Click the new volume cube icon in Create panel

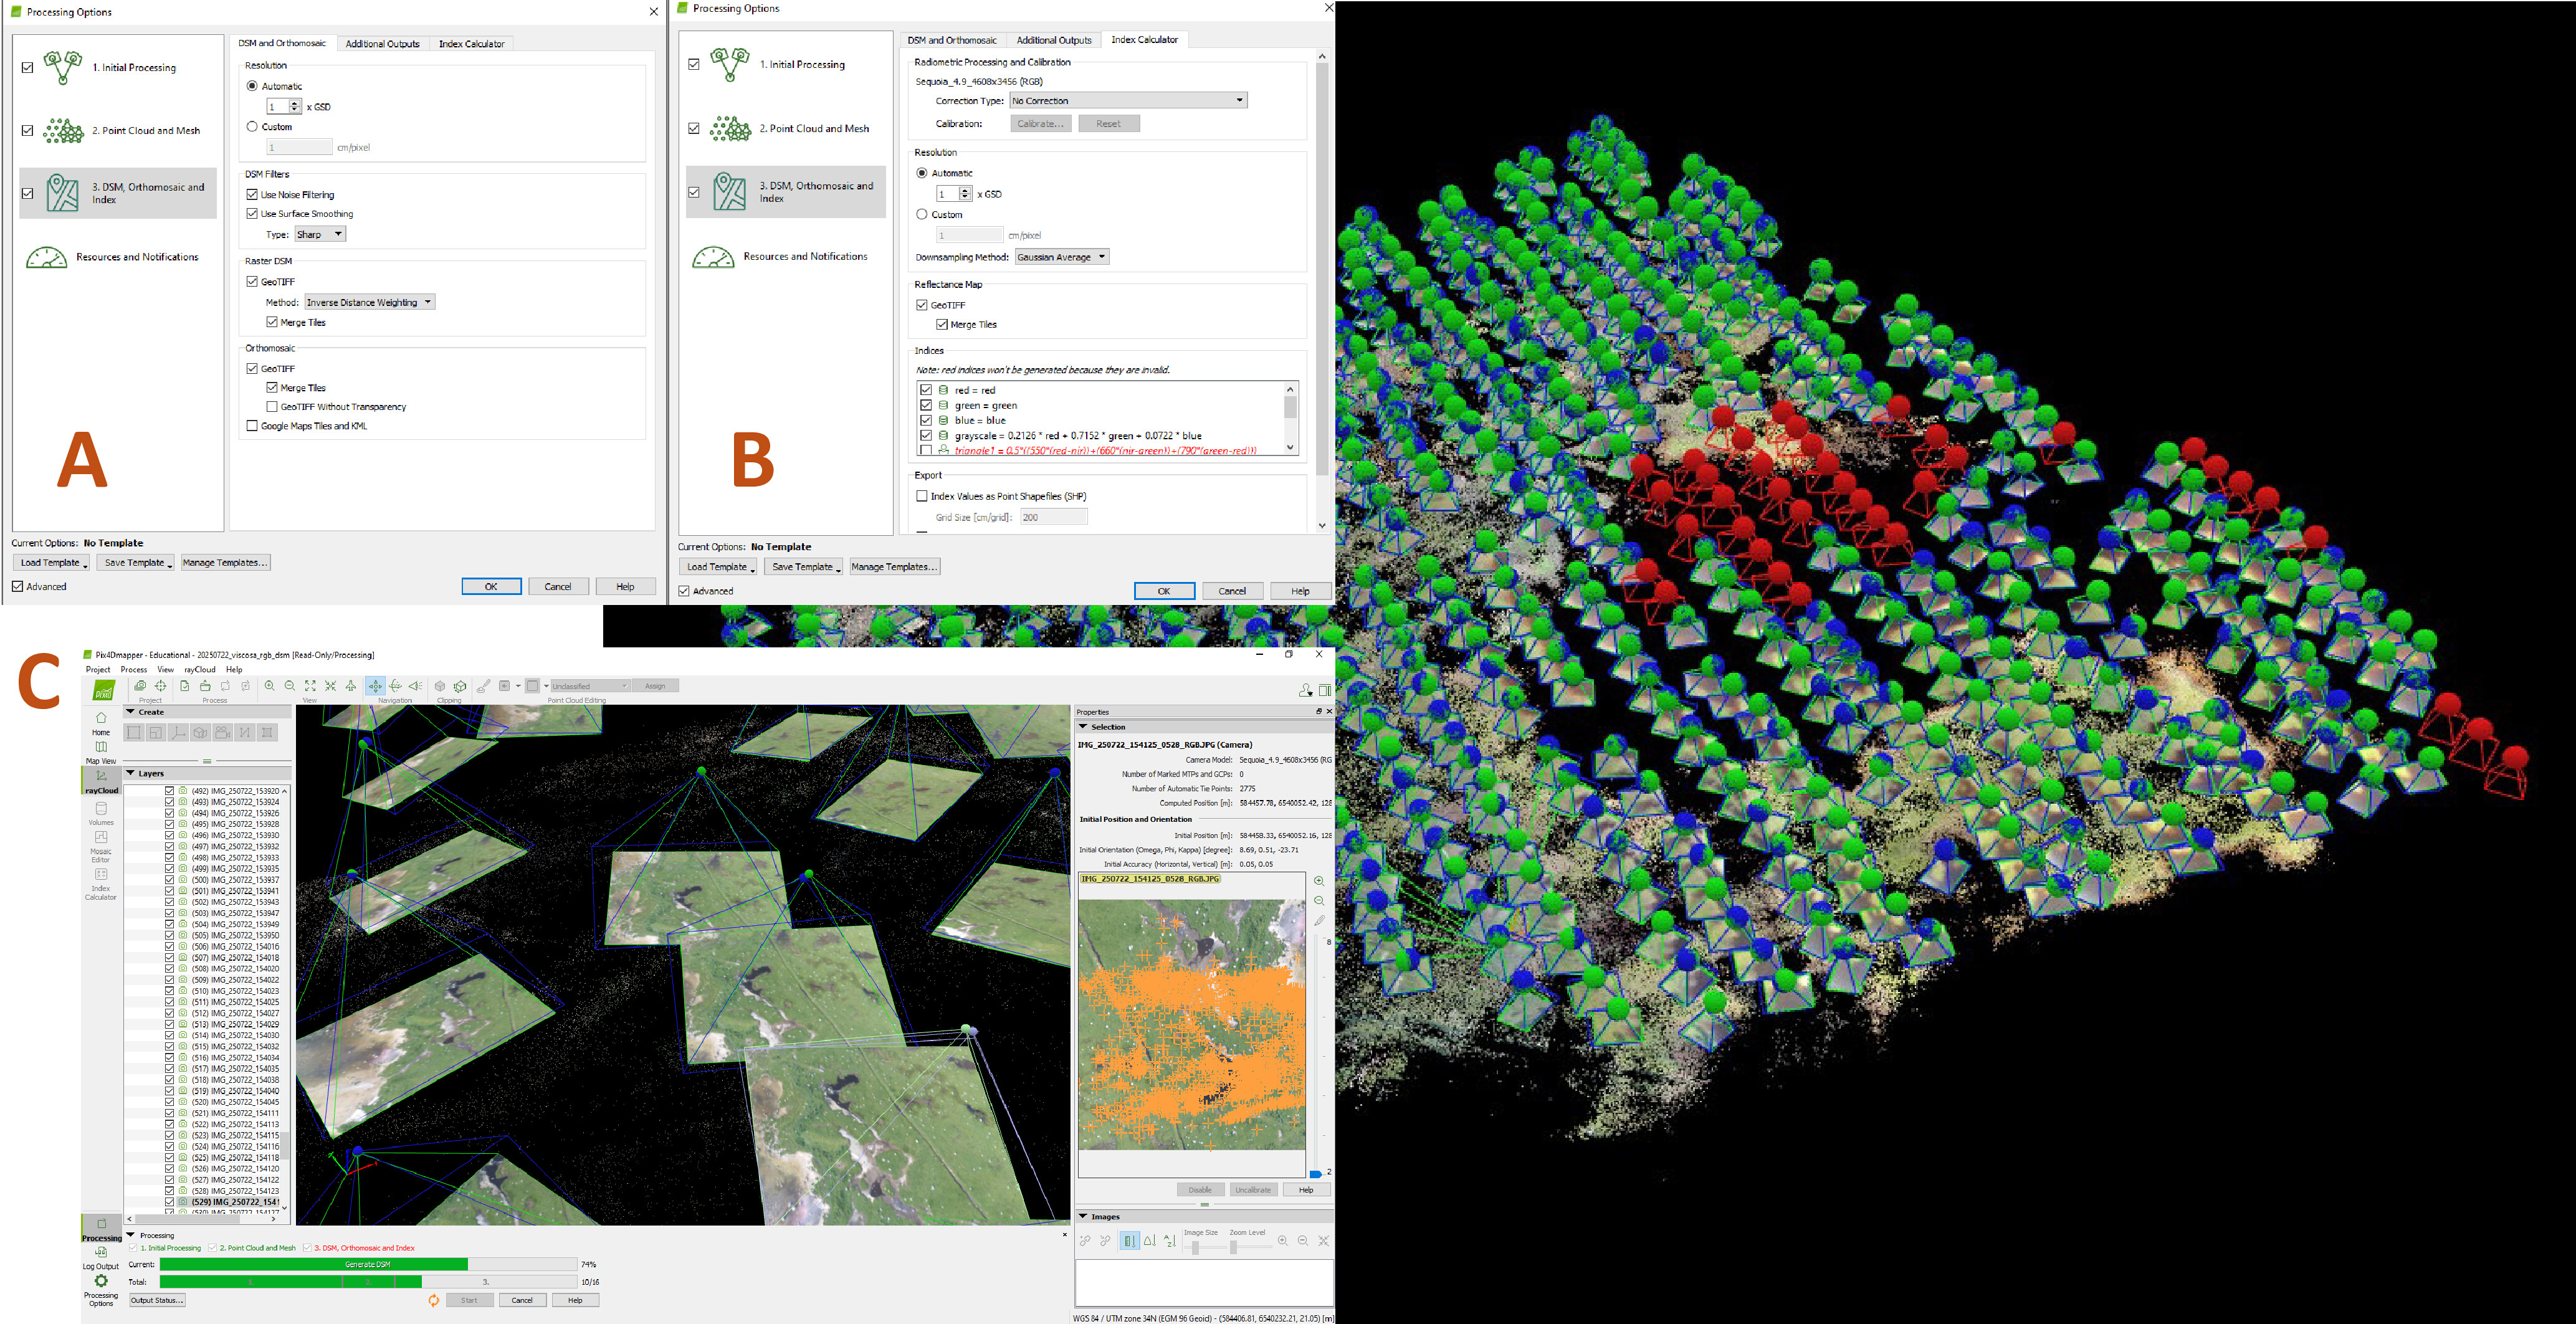click(x=200, y=733)
